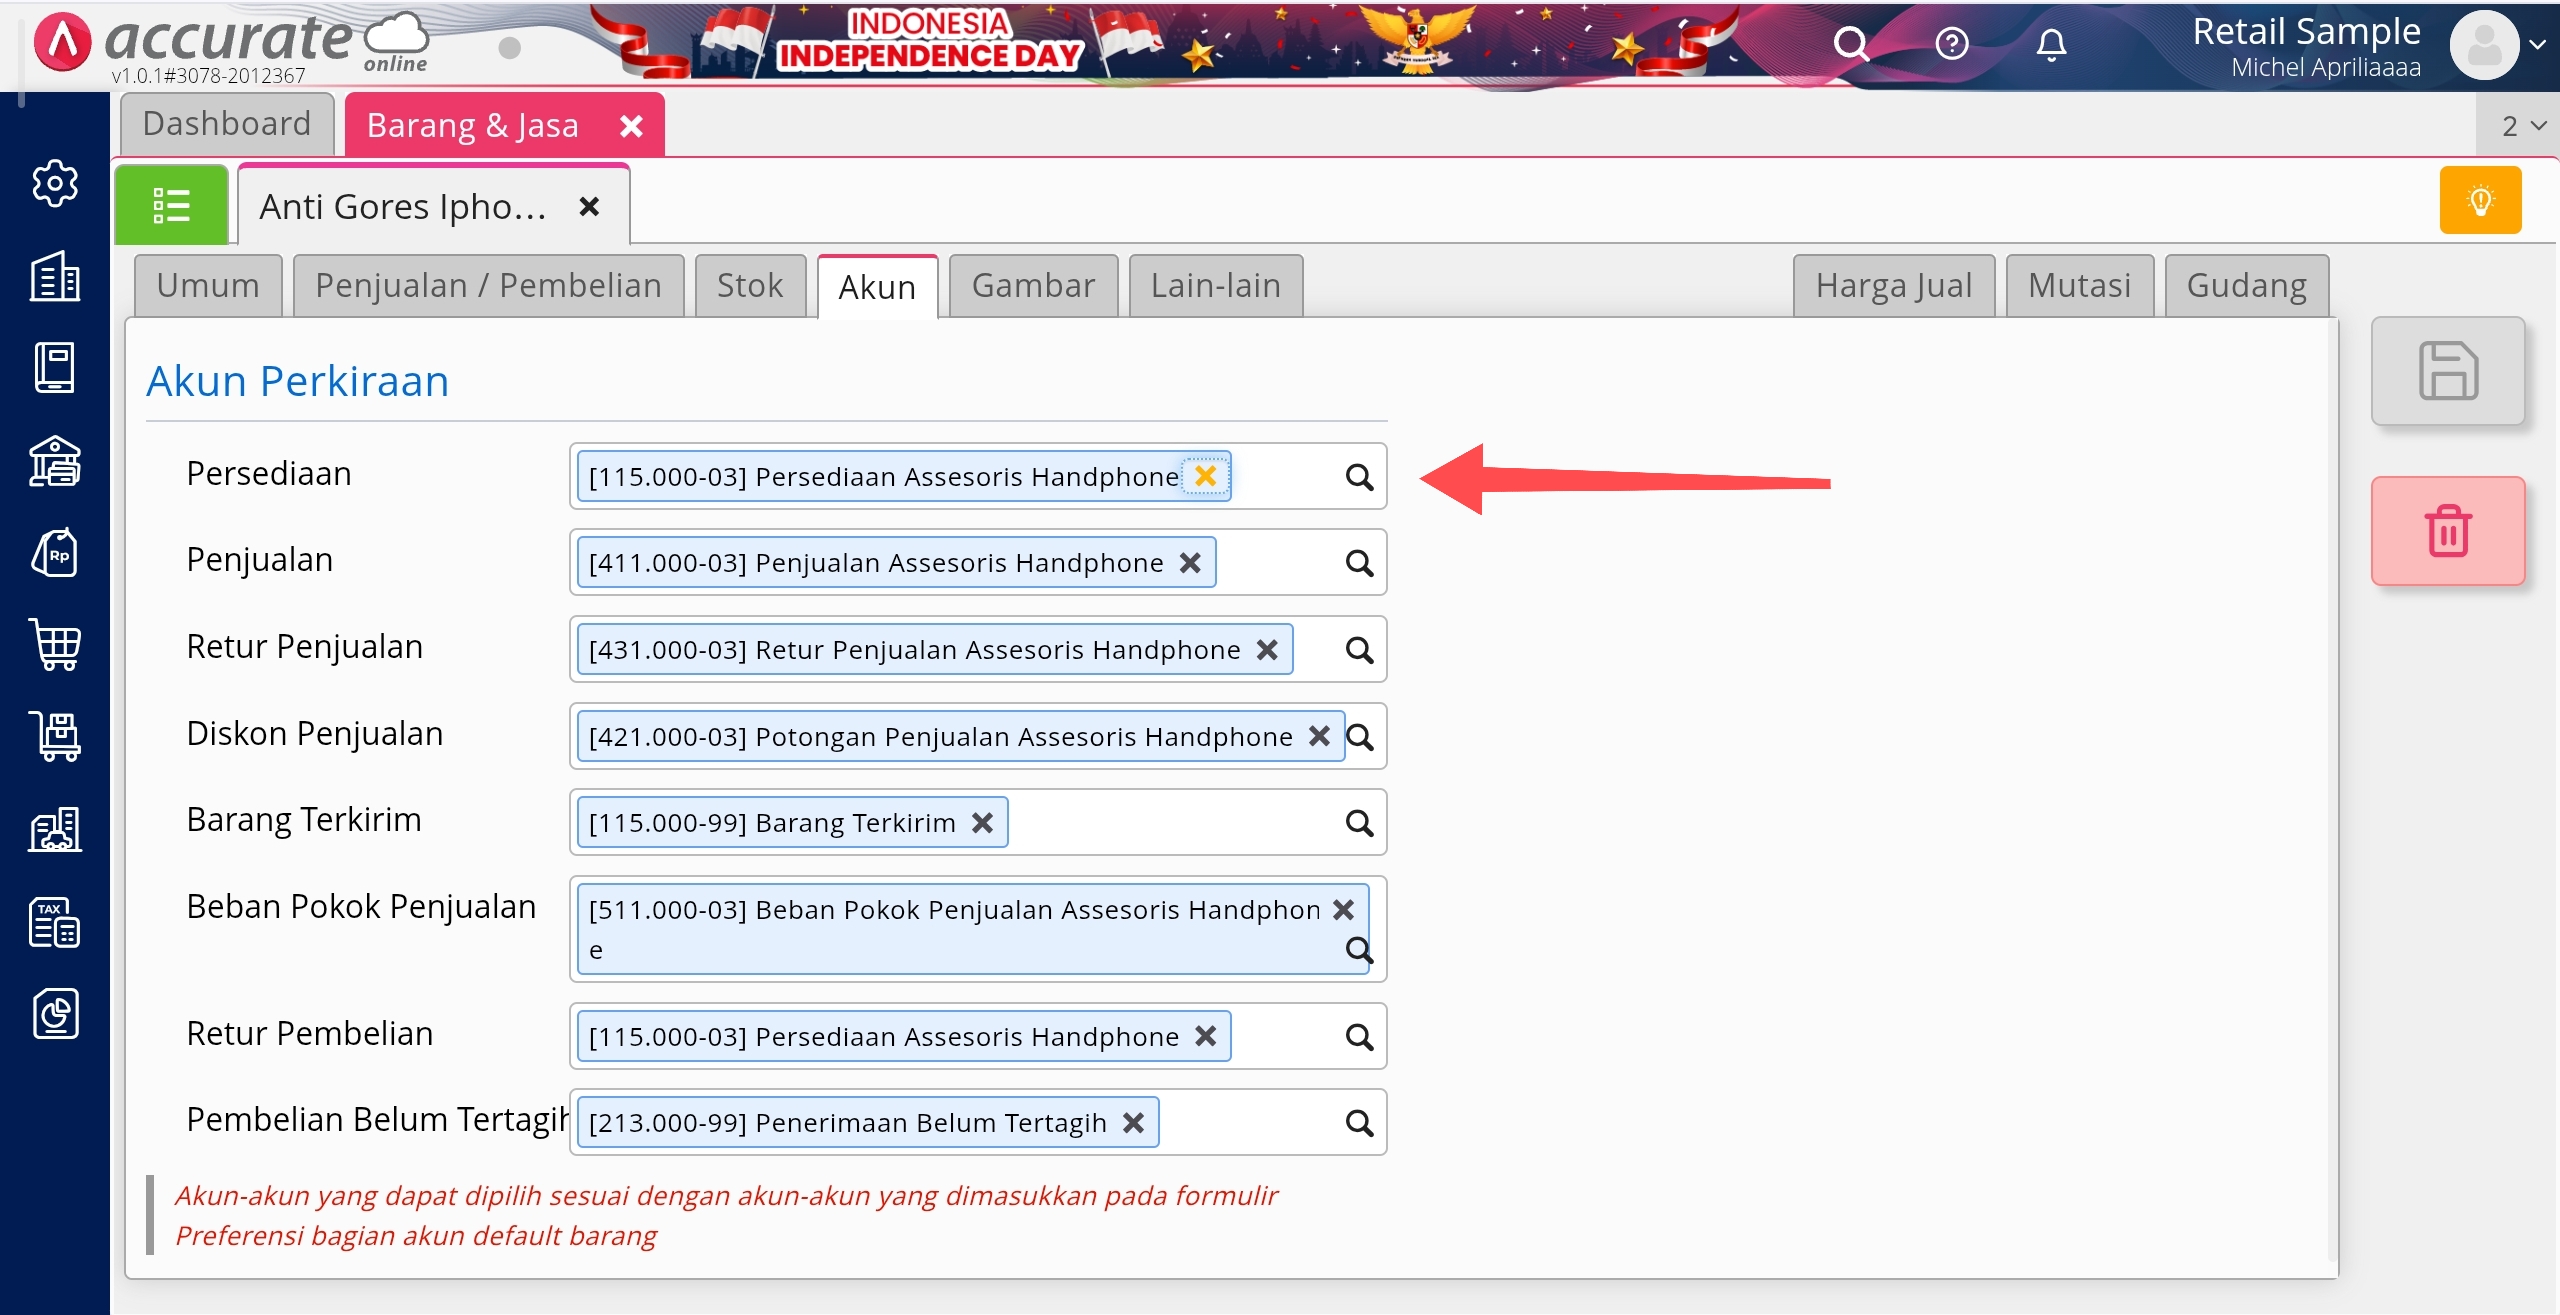Click the header search magnifier icon
This screenshot has width=2560, height=1315.
1850,44
